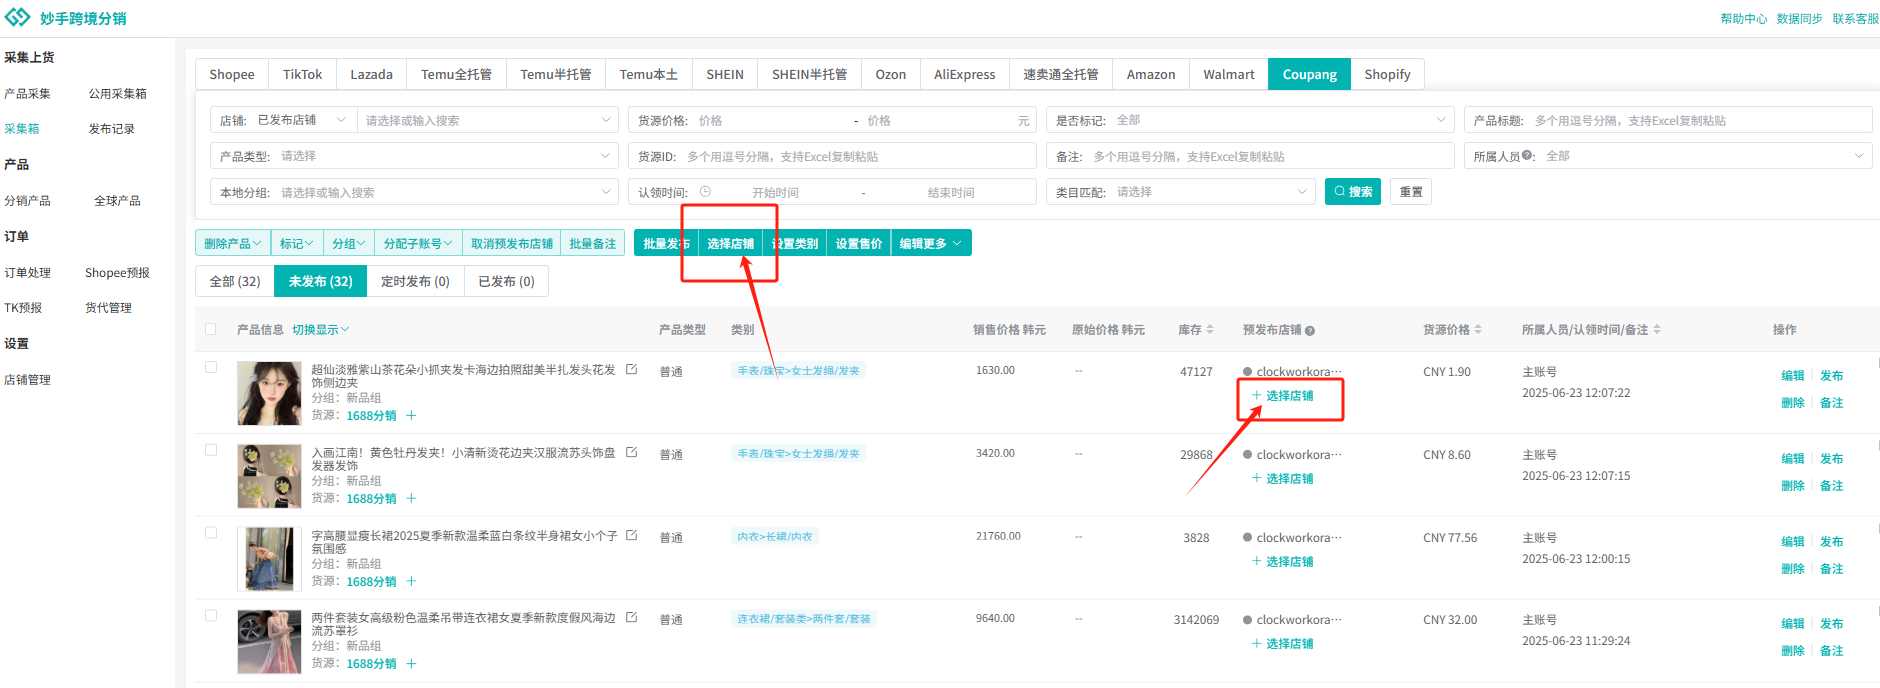The height and width of the screenshot is (688, 1880).
Task: Click sort icon on 所属人员/认领时间/备注 column
Action: (1657, 329)
